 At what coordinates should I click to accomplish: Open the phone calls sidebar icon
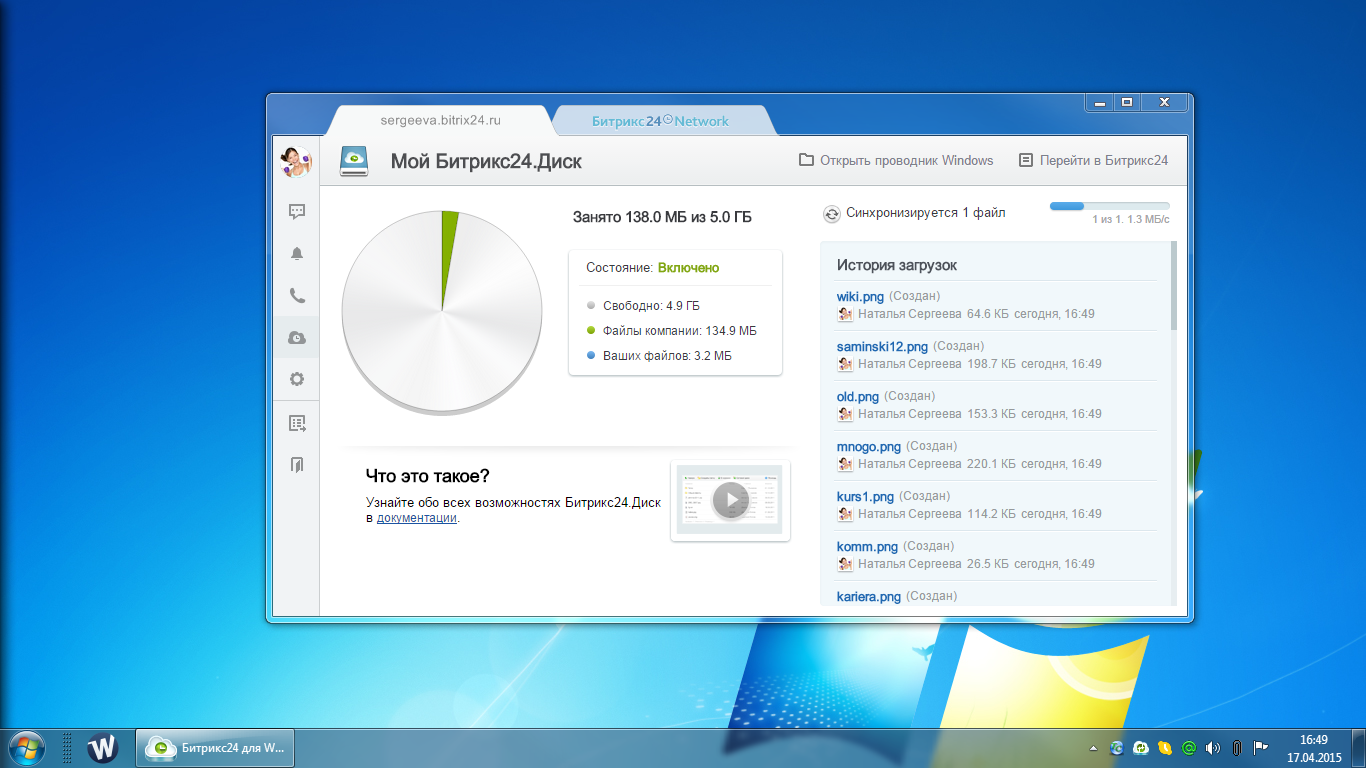point(297,296)
